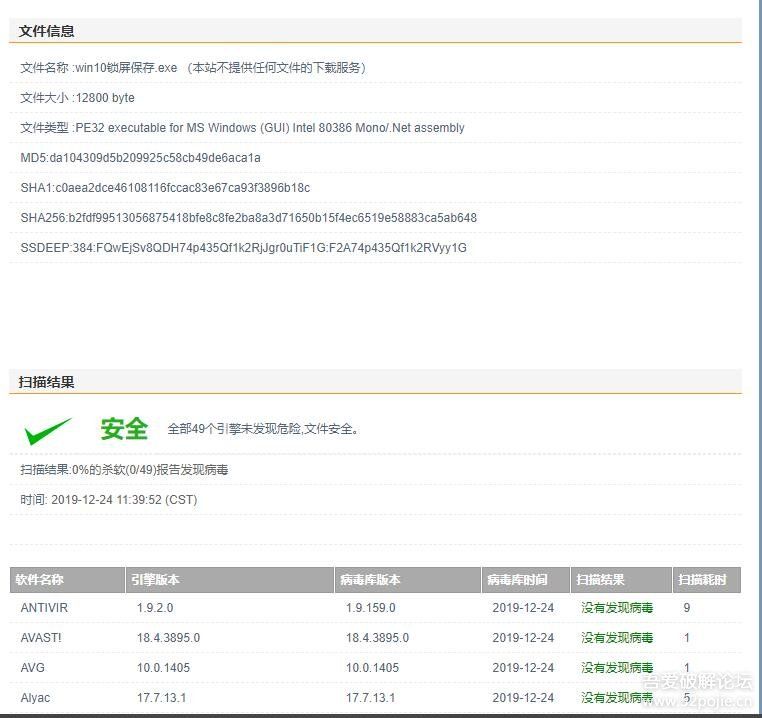The width and height of the screenshot is (762, 718).
Task: Select AVAST! scan time value 1
Action: 687,638
